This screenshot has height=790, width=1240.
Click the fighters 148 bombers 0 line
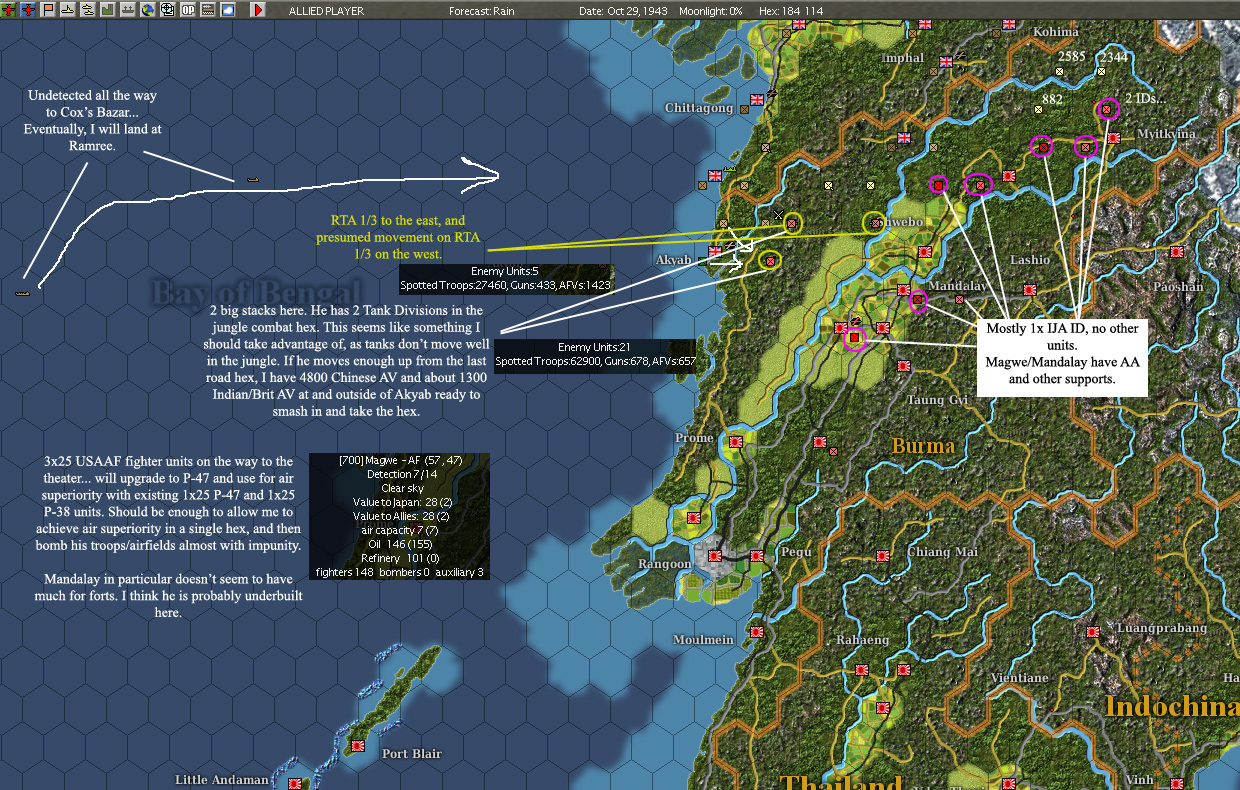point(400,572)
